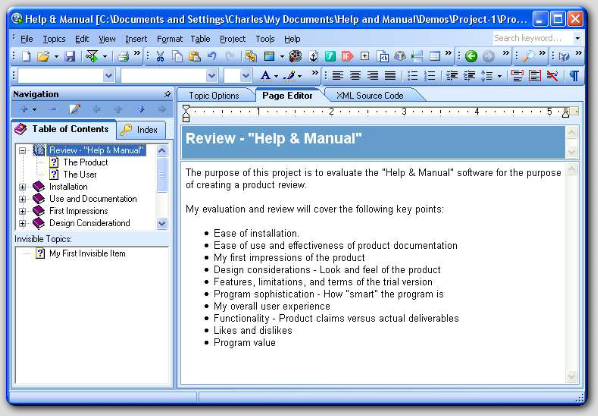Screen dimensions: 598x416
Task: Cut selection with the scissors icon
Action: pos(160,56)
